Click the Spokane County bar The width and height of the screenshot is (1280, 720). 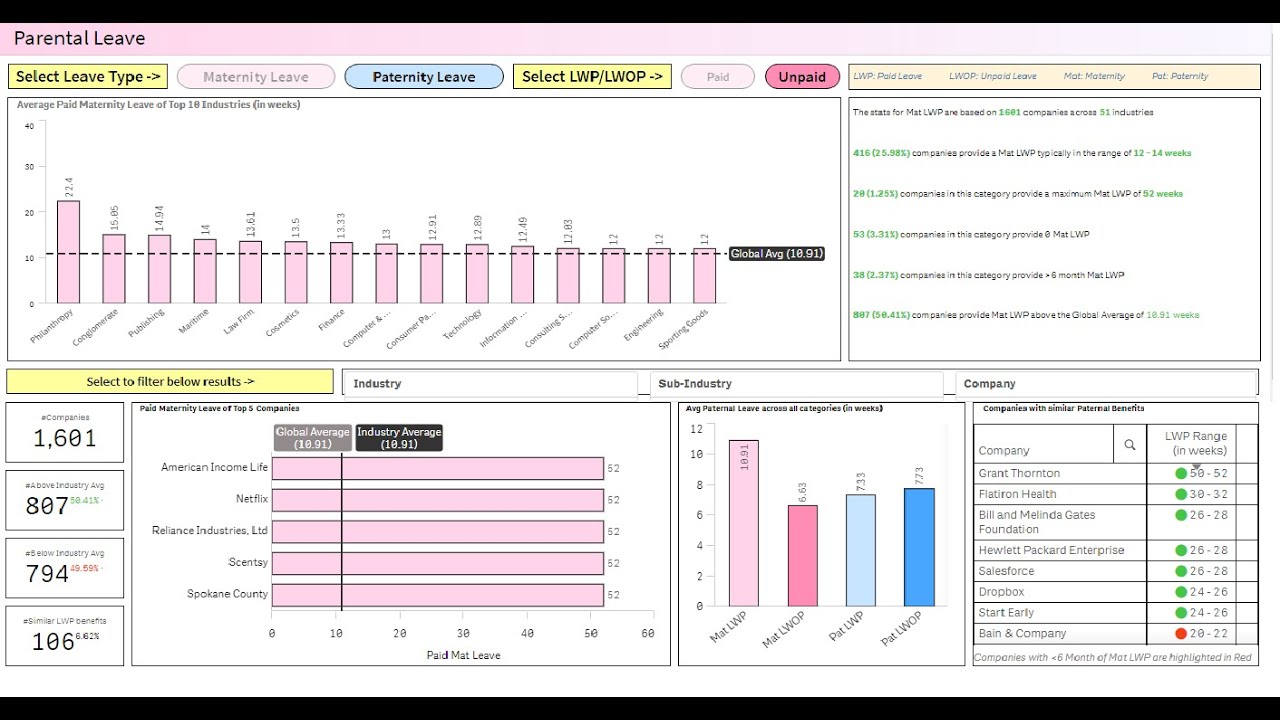click(x=438, y=594)
